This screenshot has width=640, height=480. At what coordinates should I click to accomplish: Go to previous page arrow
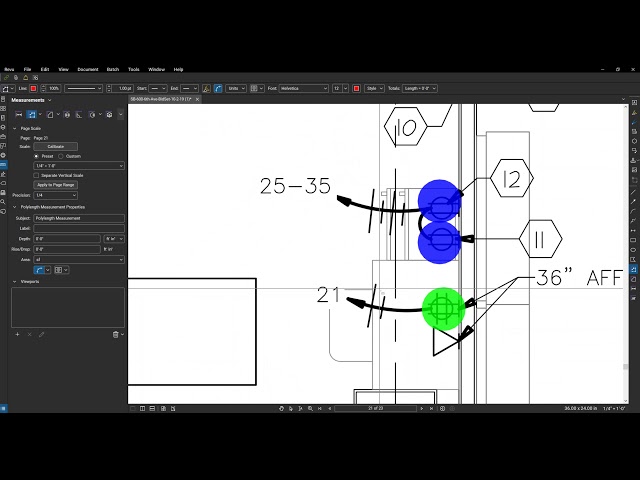[x=330, y=408]
